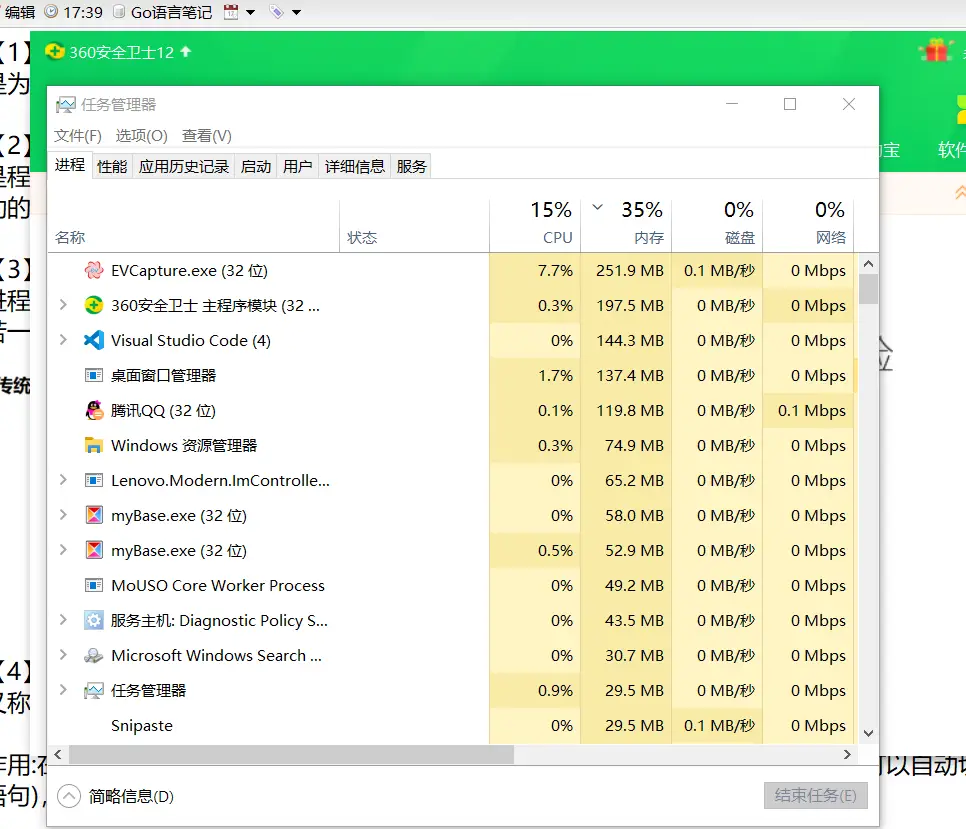Click the vertical scrollbar down arrow
This screenshot has height=829, width=966.
pos(868,733)
